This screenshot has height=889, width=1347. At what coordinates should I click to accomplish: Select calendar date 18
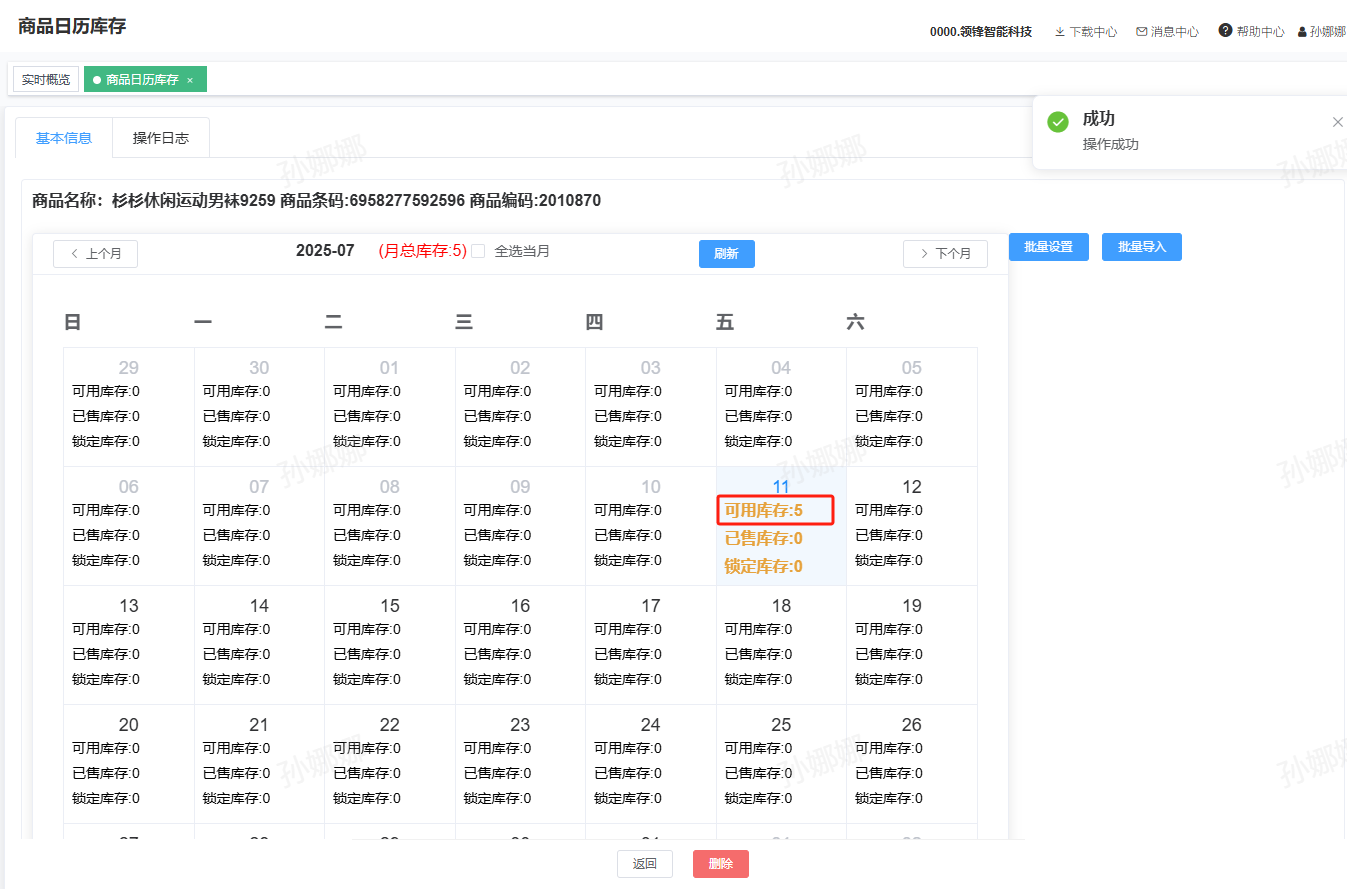tap(781, 606)
